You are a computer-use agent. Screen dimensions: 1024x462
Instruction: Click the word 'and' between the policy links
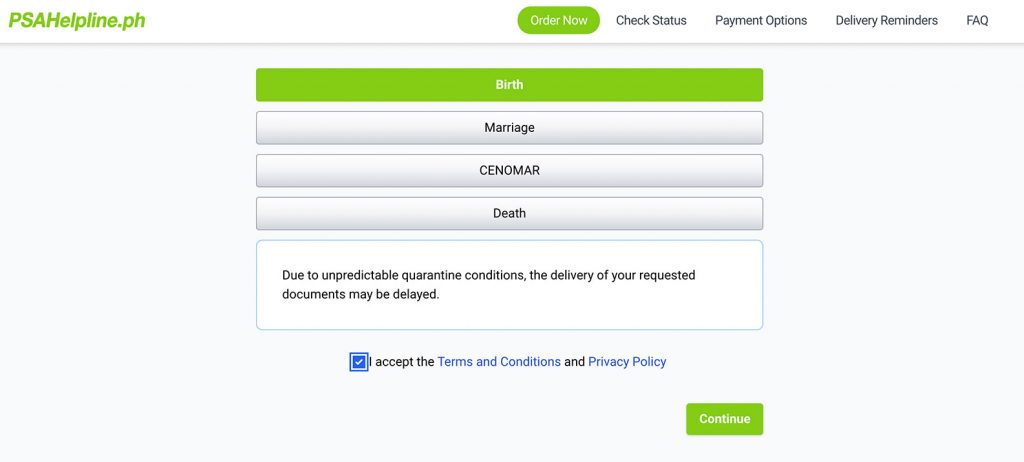point(575,361)
